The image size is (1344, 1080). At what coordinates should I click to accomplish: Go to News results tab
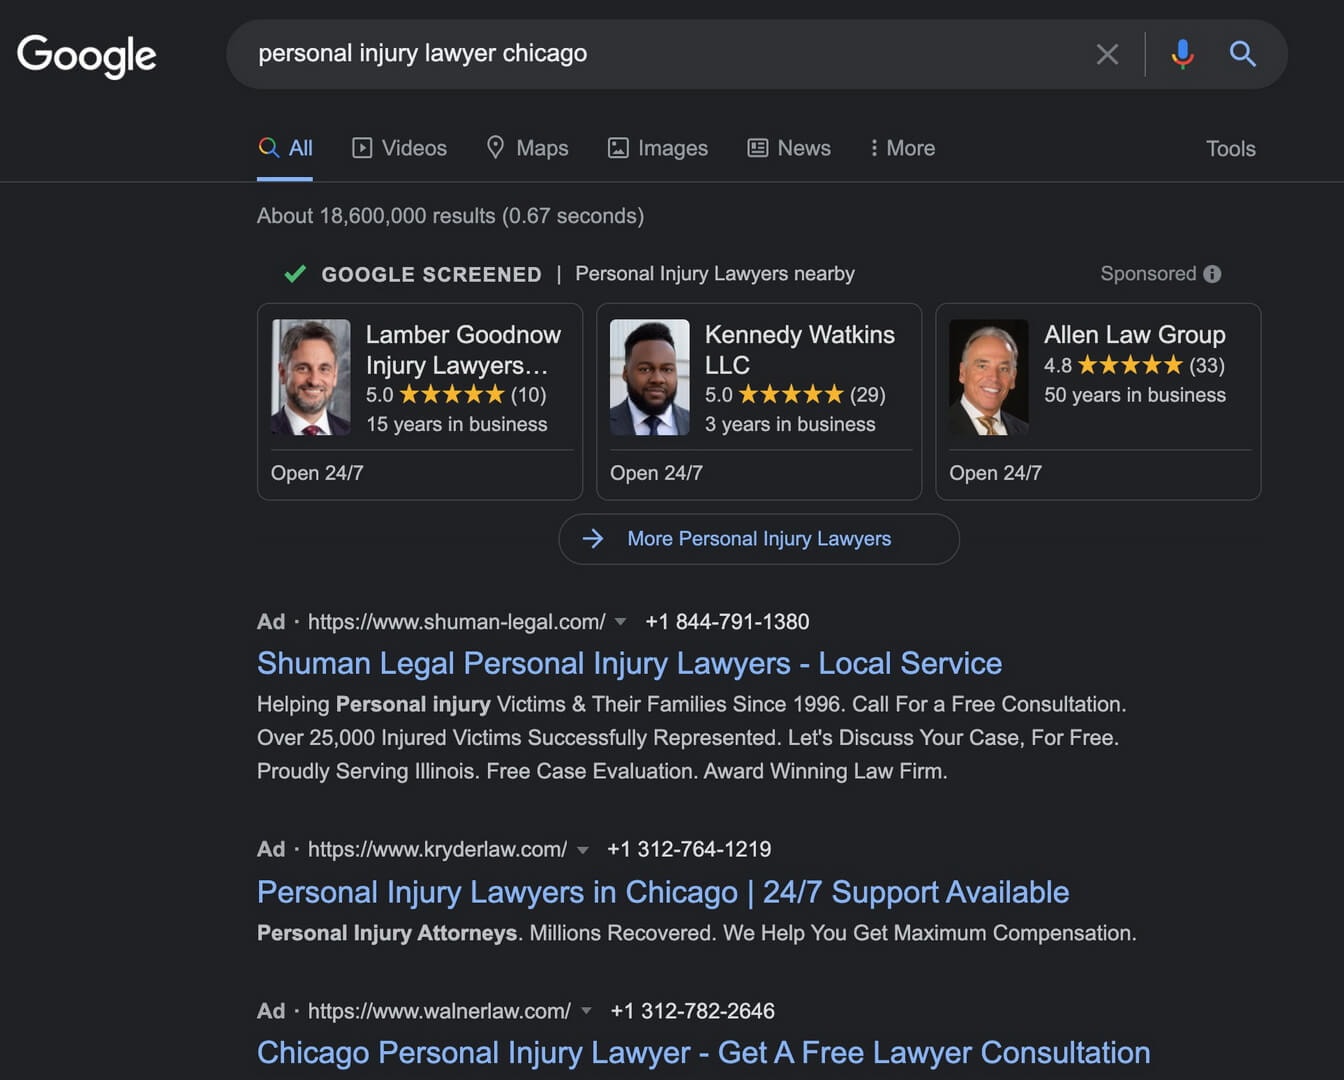[x=789, y=148]
